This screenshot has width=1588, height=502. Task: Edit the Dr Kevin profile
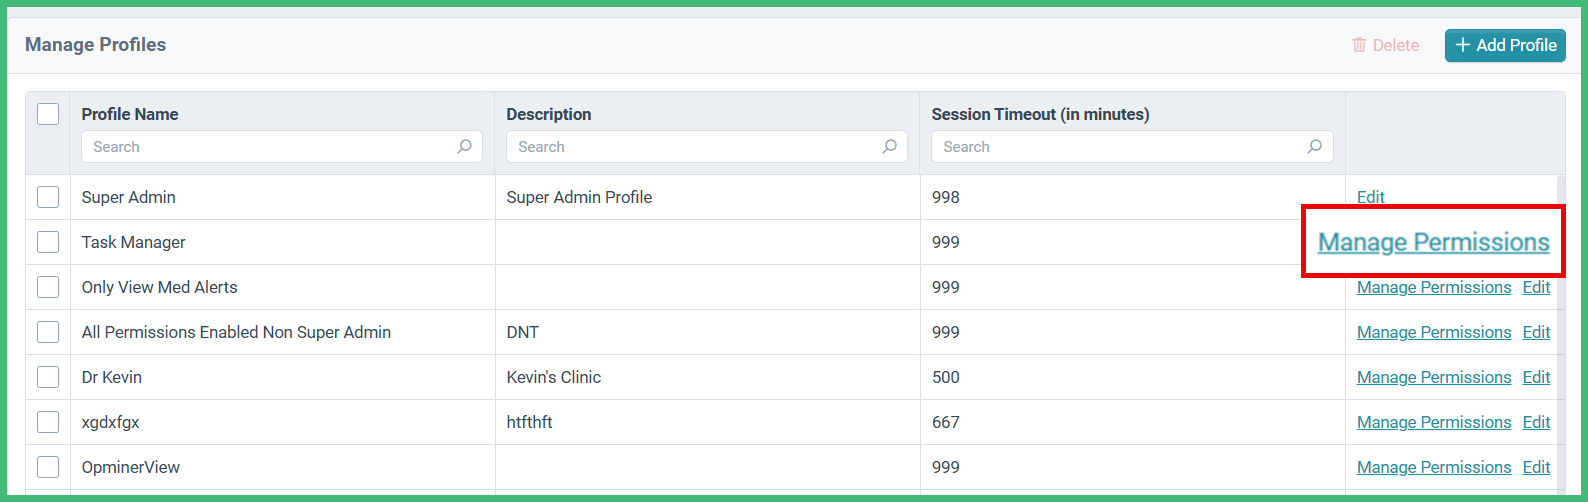(1536, 377)
